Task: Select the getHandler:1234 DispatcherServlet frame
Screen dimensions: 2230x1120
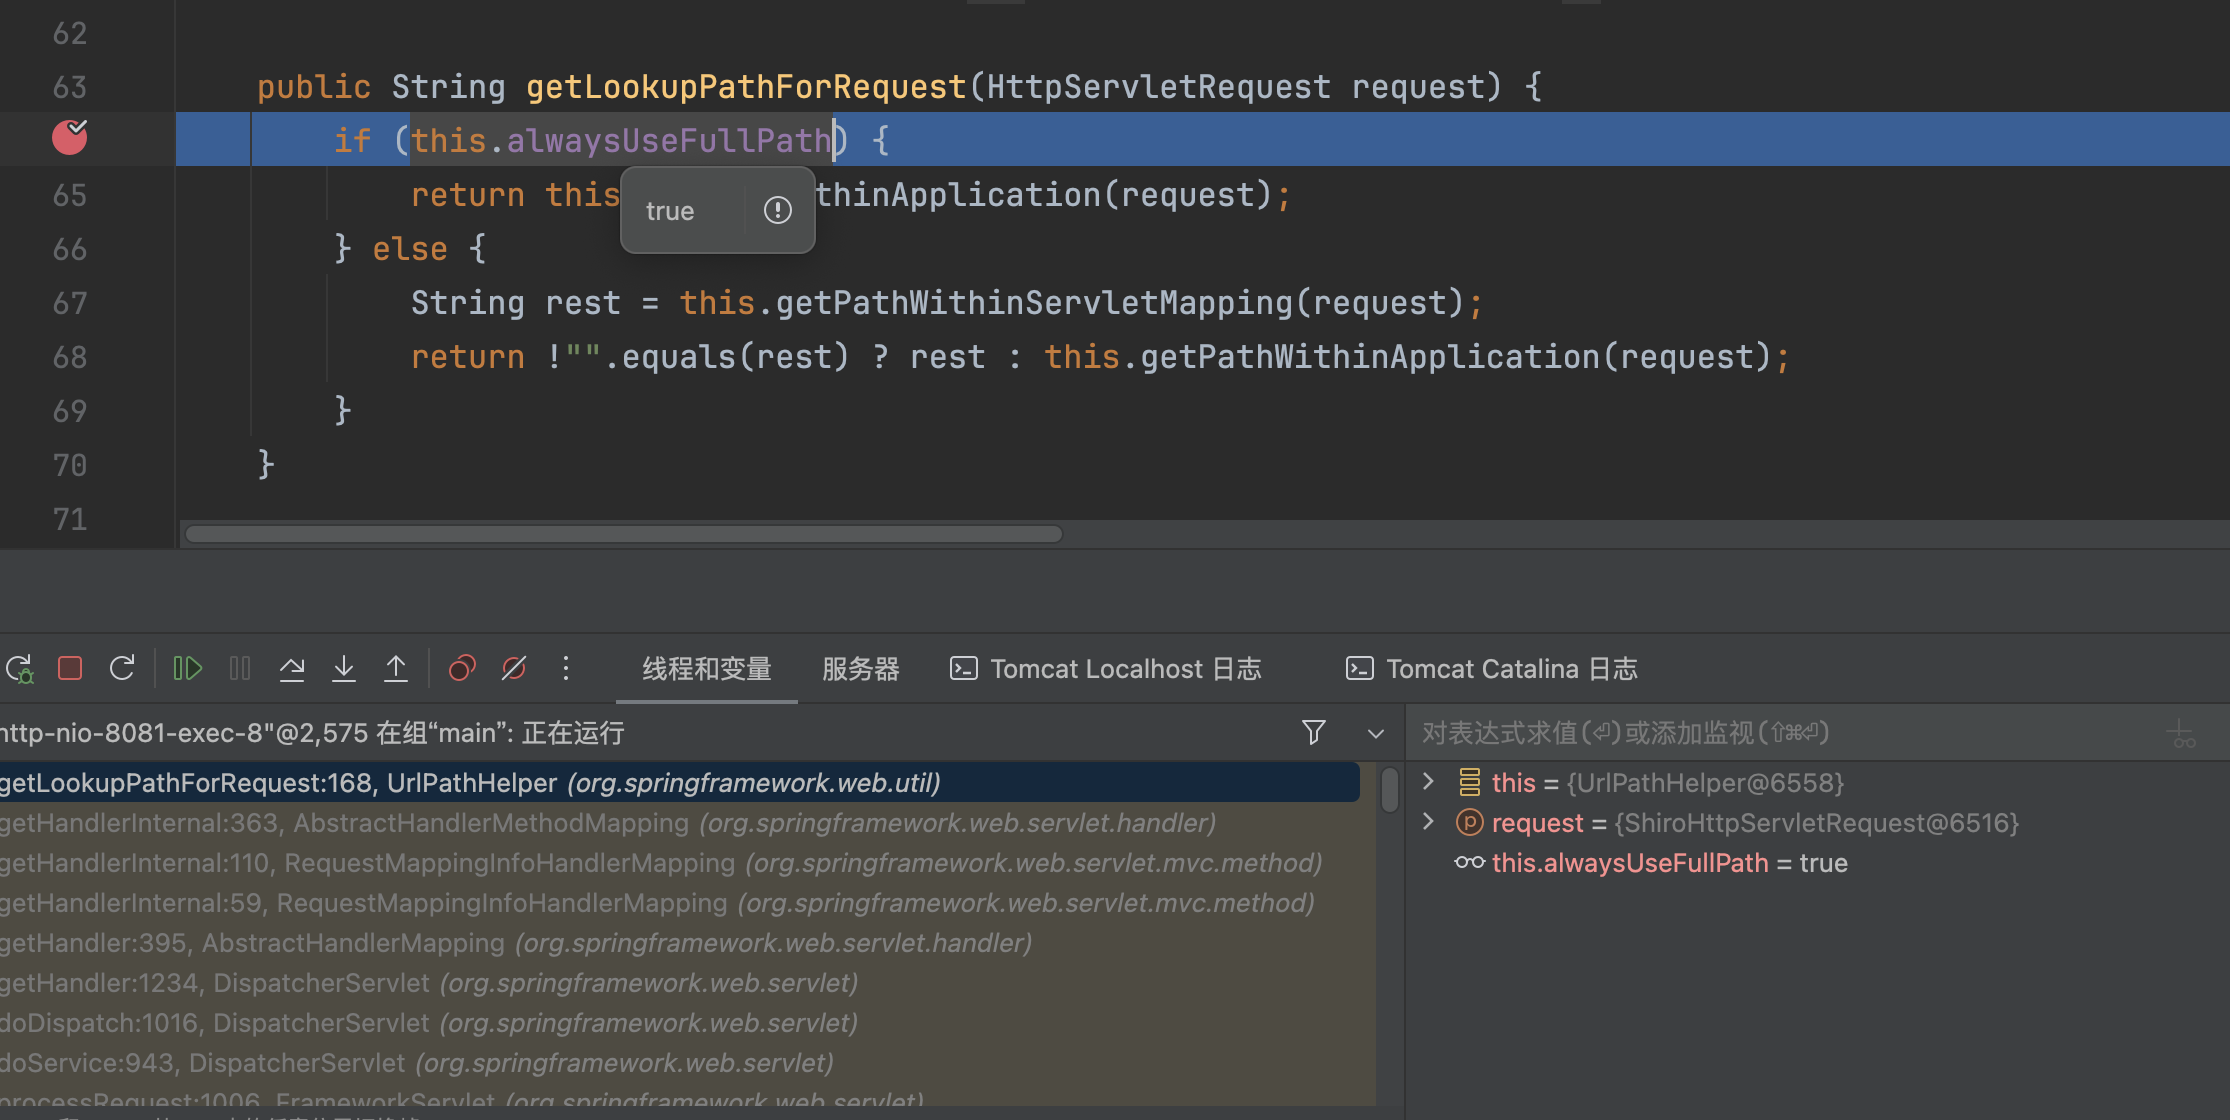Action: (x=428, y=983)
